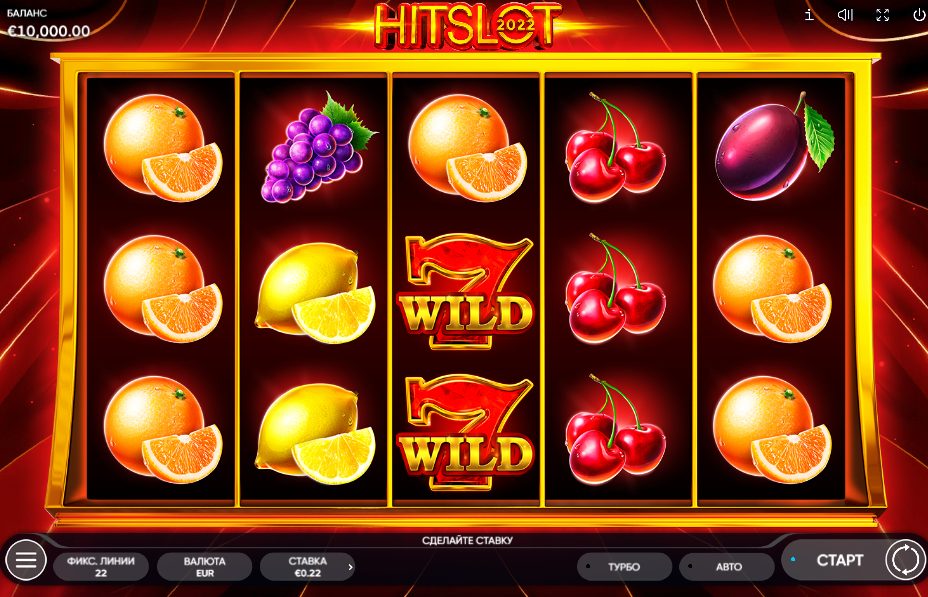Click the circular spin arrows icon
The image size is (928, 597).
pyautogui.click(x=905, y=559)
